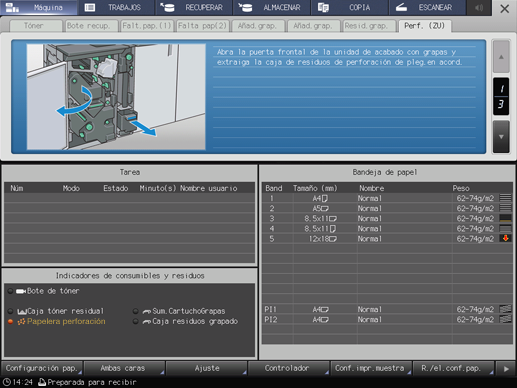Click the punch scraps icon
517x388 pixels.
point(21,322)
